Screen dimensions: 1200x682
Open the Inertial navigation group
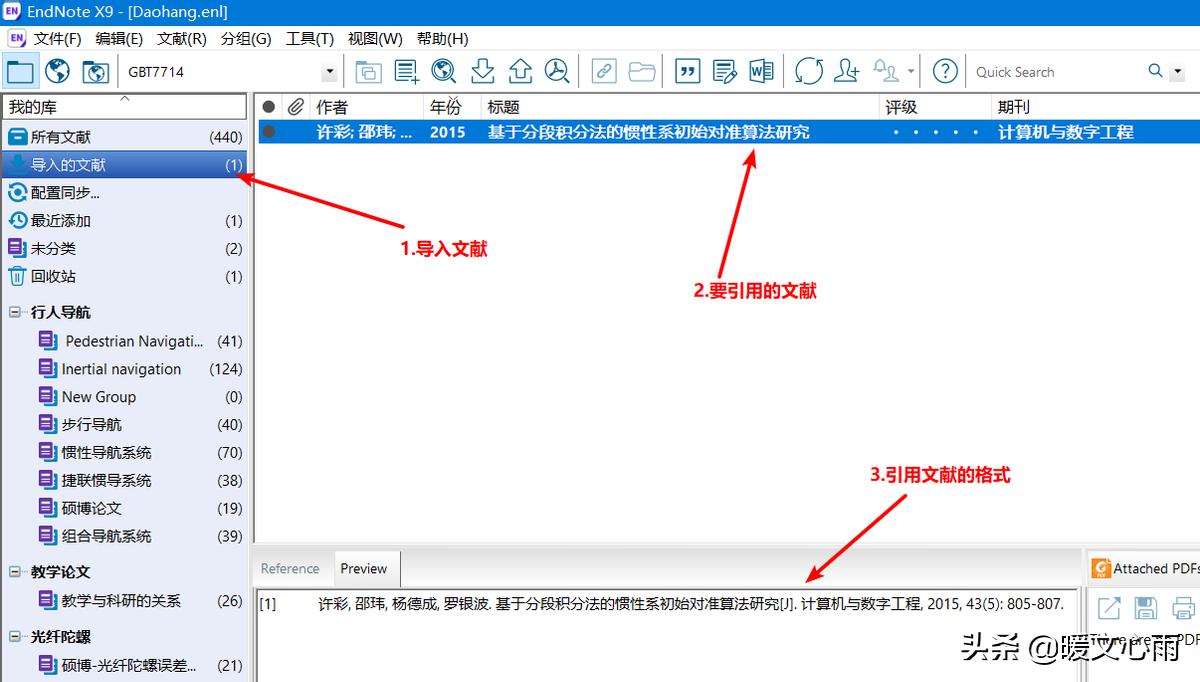click(119, 368)
